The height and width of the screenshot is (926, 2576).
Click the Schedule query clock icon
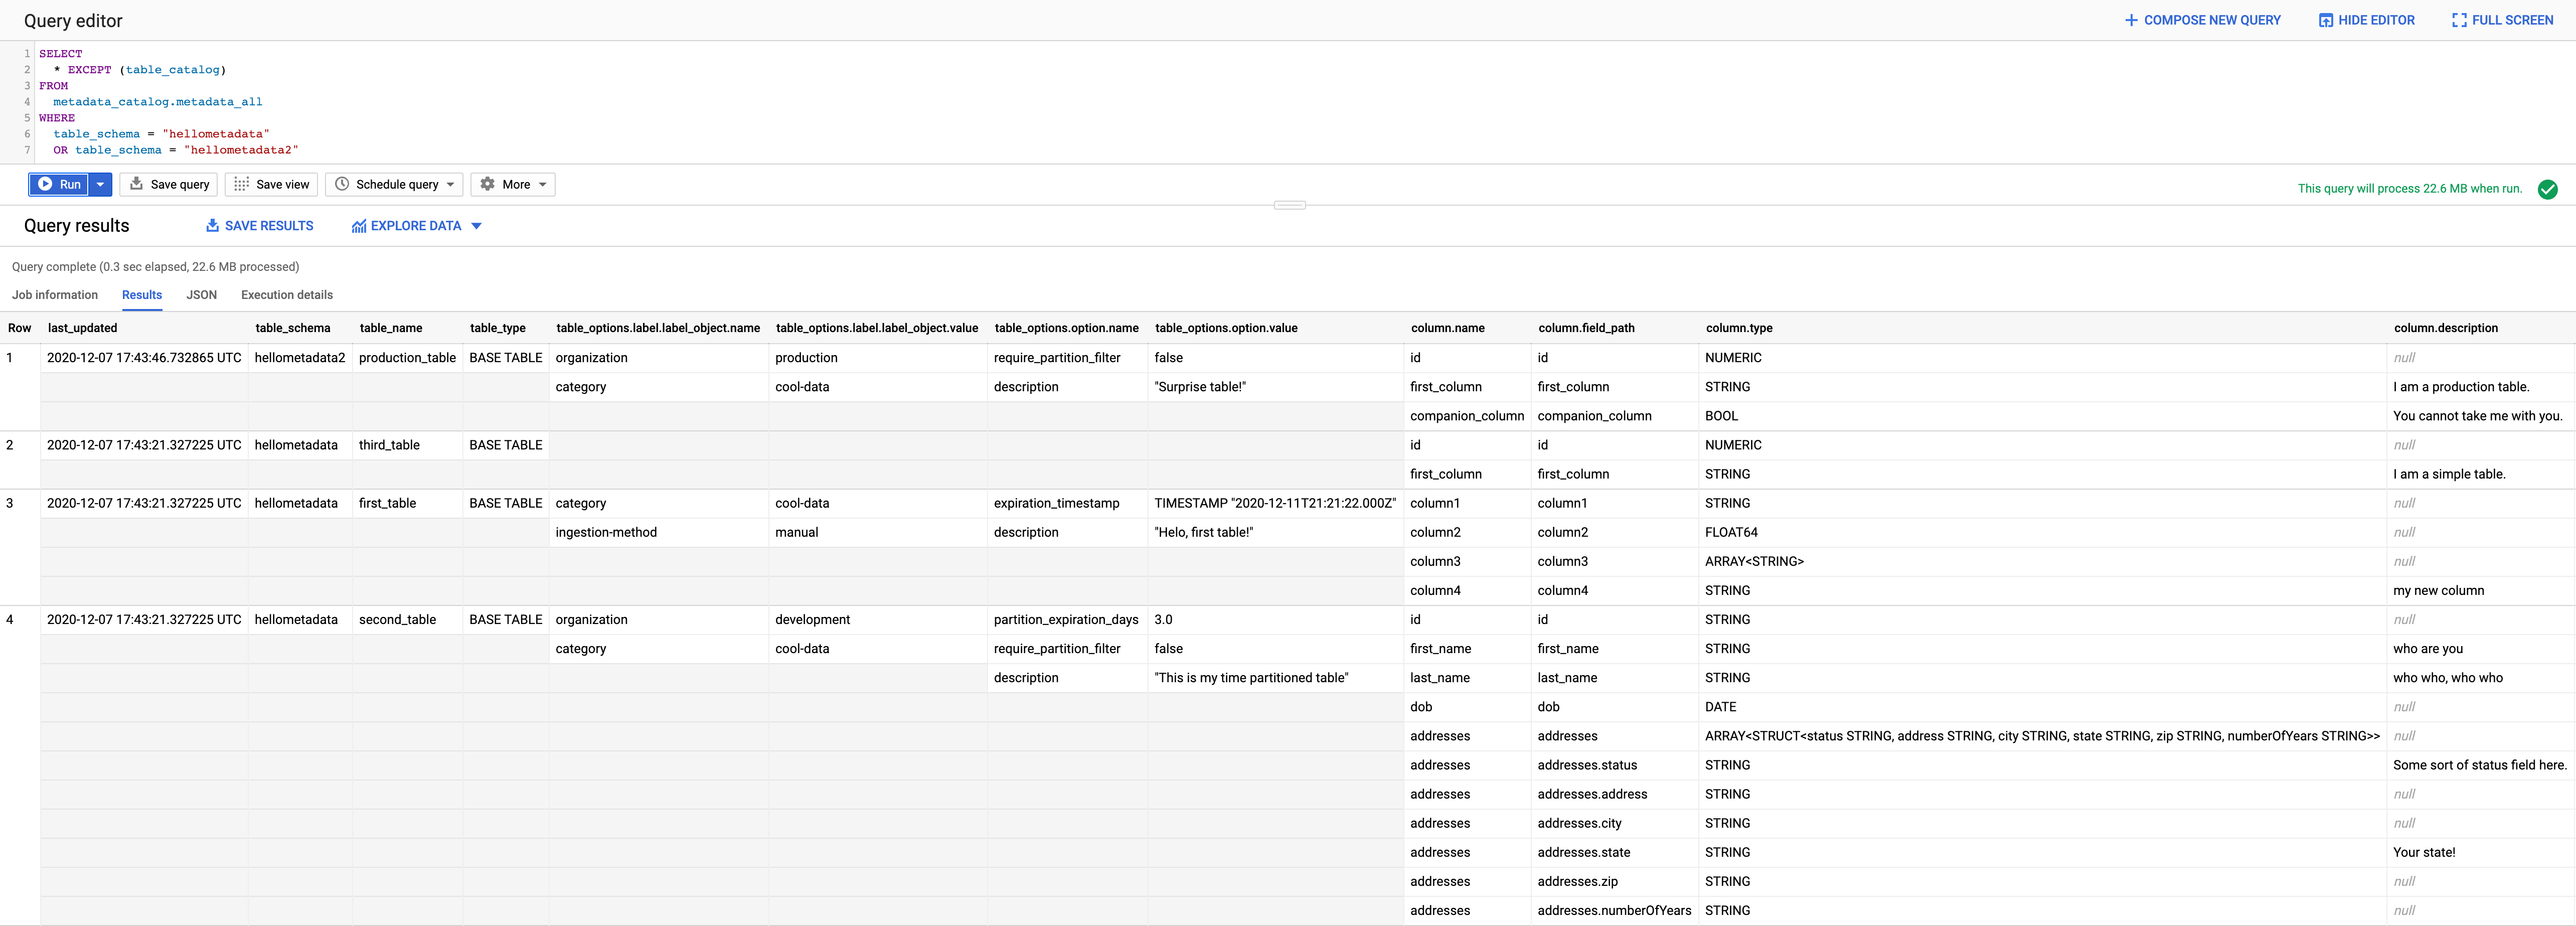[x=342, y=184]
